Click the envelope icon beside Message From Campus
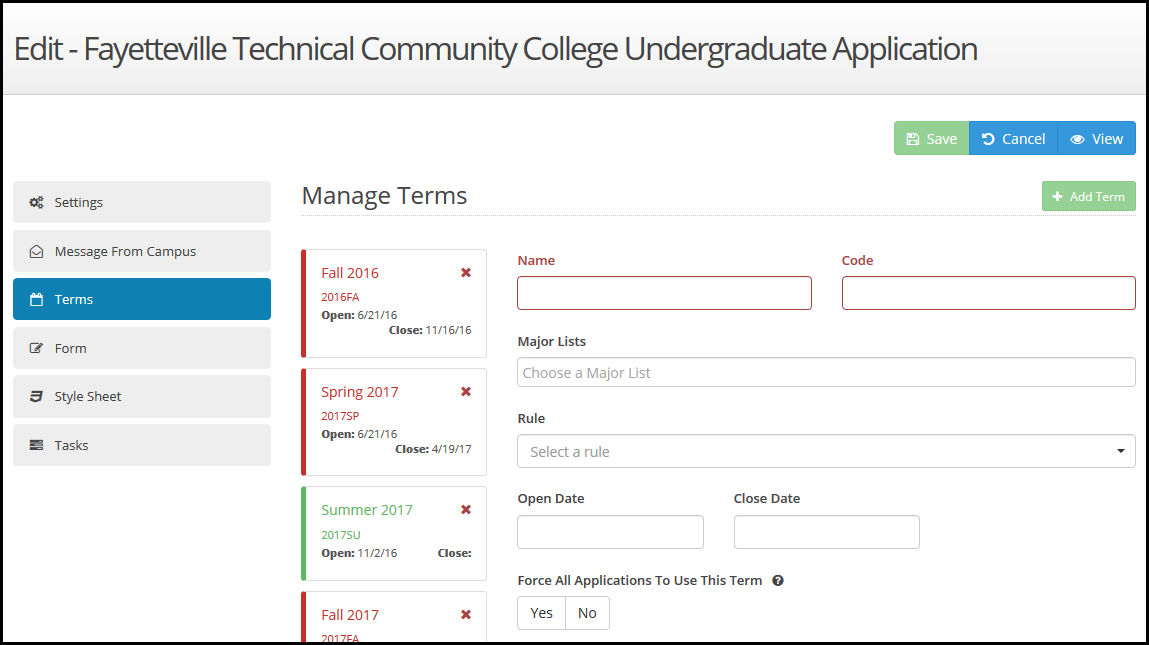The height and width of the screenshot is (645, 1149). click(x=39, y=251)
